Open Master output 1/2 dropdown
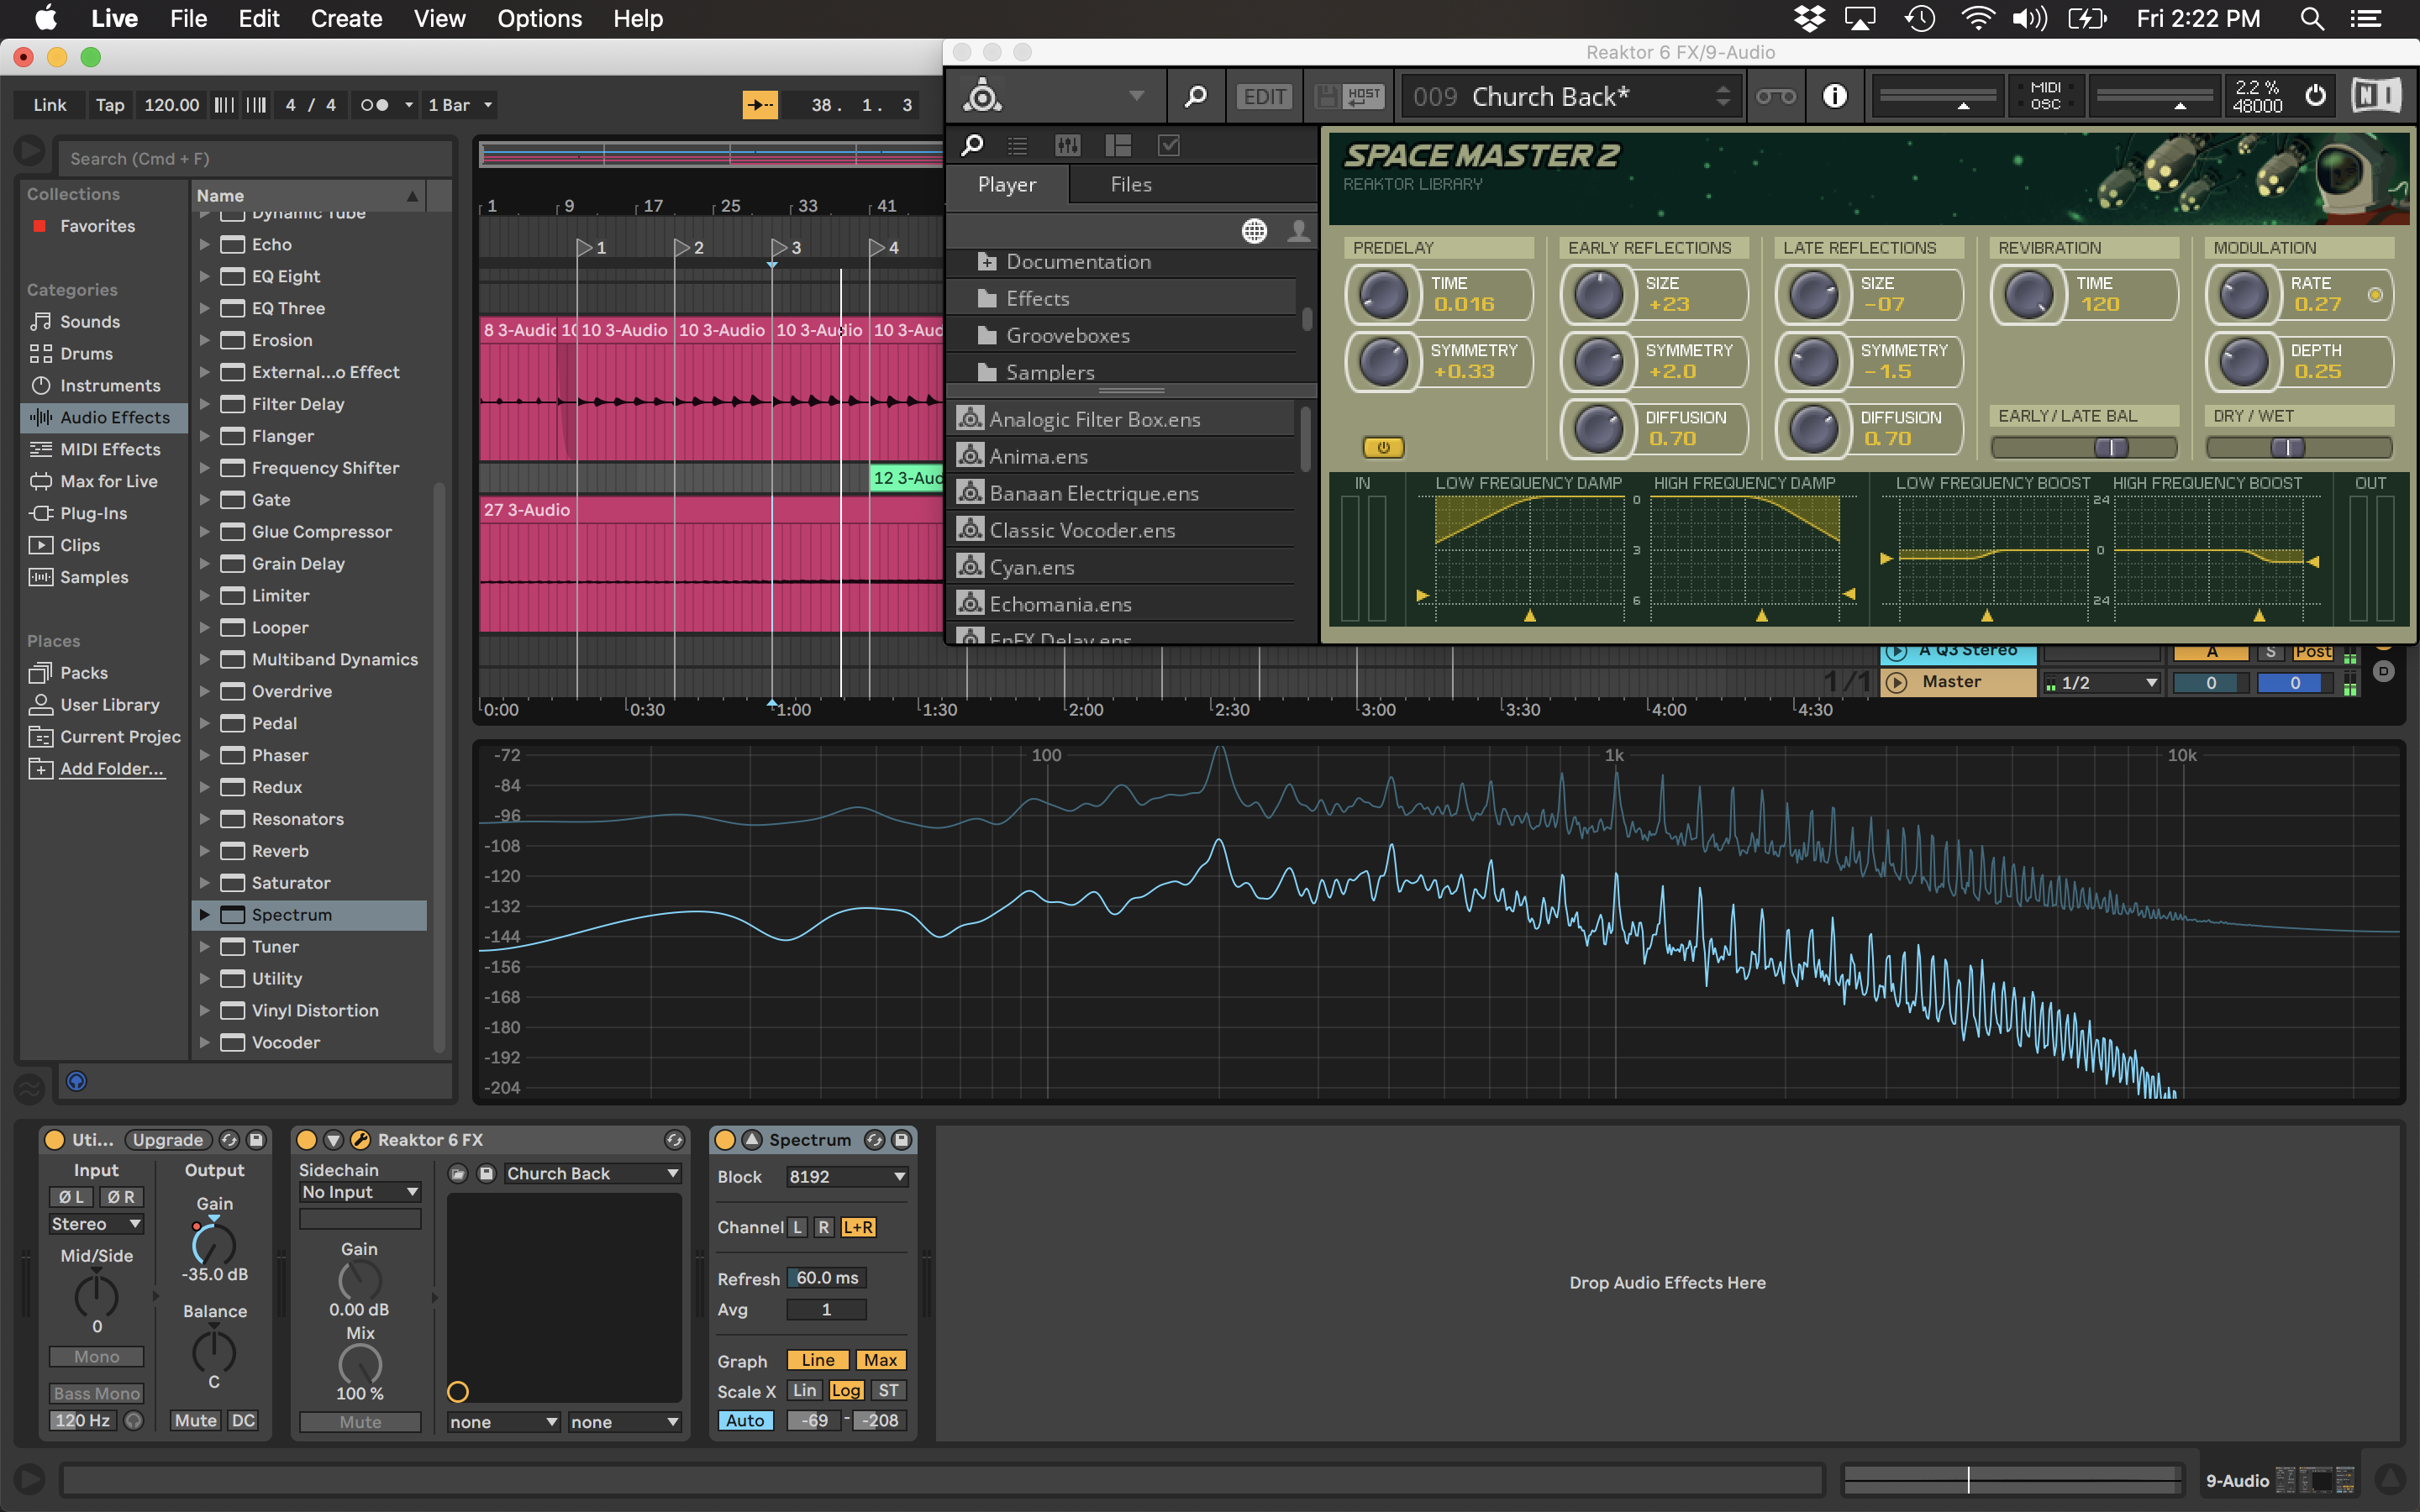 (x=2101, y=683)
